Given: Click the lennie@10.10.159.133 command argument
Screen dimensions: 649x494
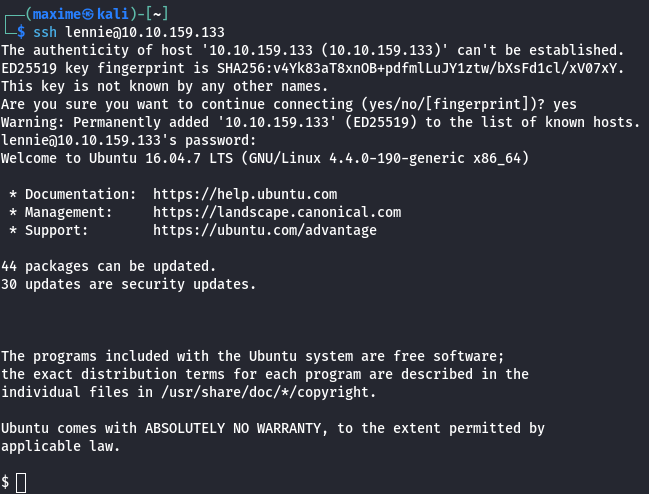Looking at the screenshot, I should click(x=145, y=32).
